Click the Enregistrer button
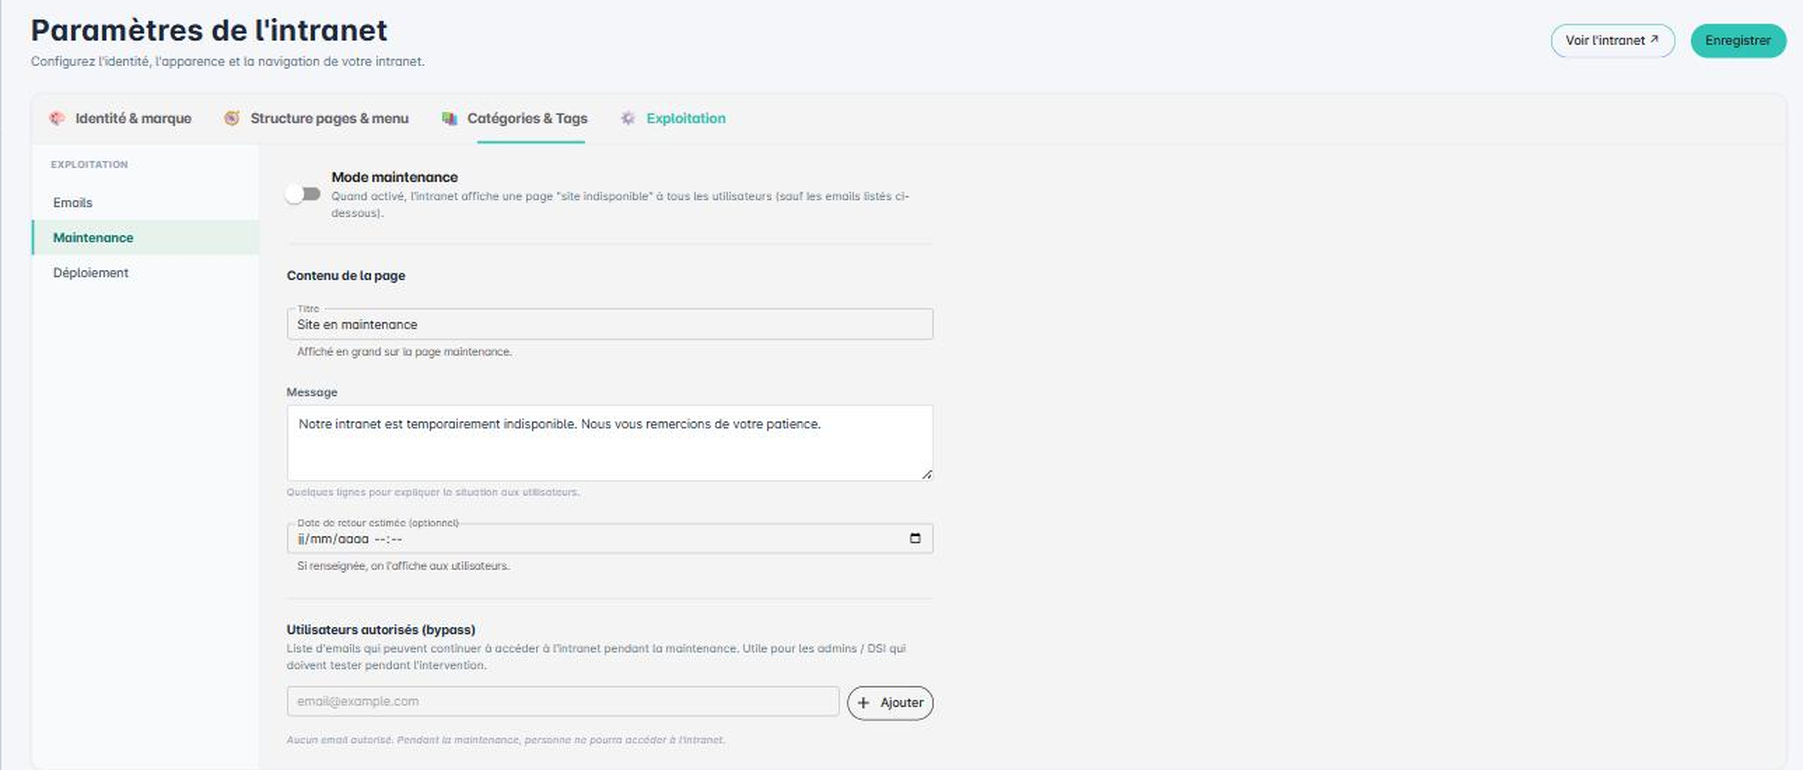 (x=1738, y=41)
